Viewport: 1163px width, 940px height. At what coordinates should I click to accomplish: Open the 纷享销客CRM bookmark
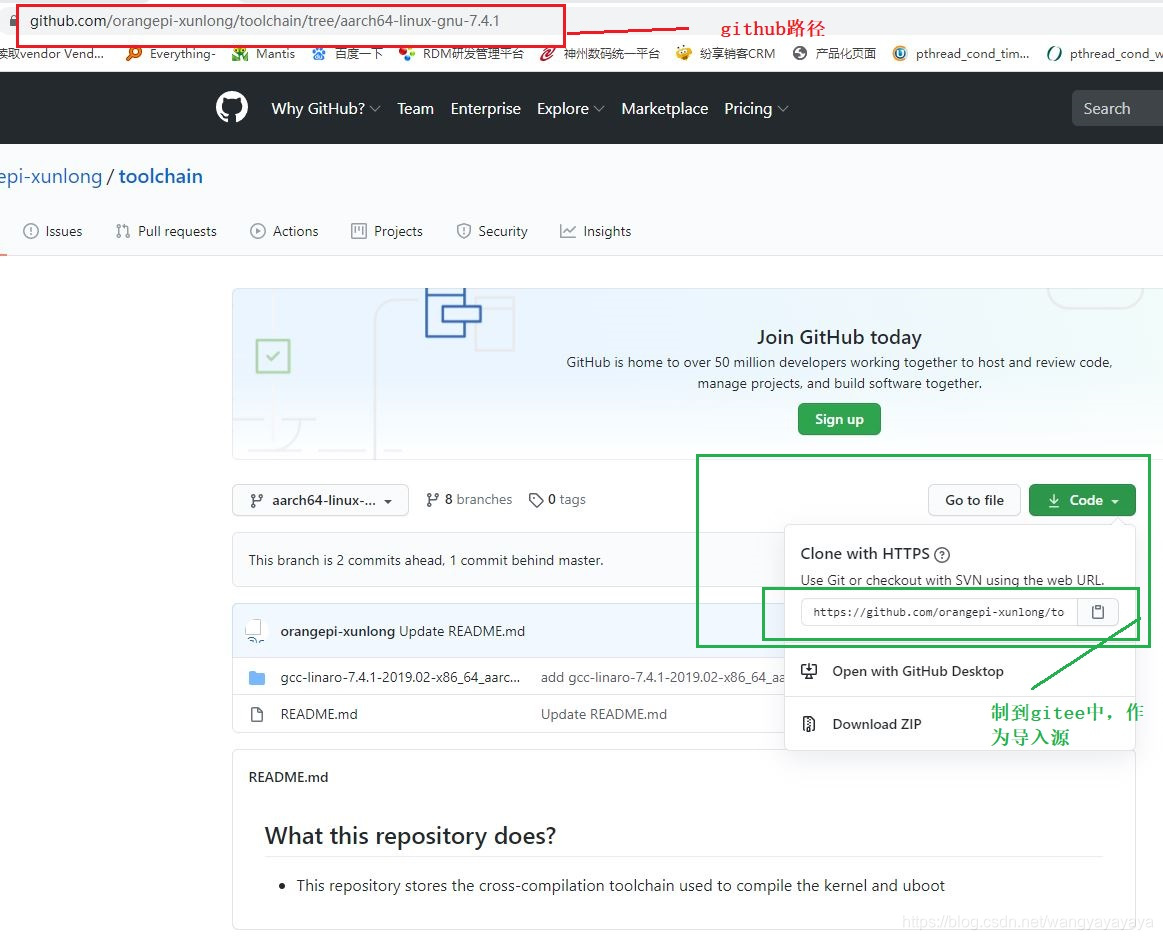(x=725, y=53)
